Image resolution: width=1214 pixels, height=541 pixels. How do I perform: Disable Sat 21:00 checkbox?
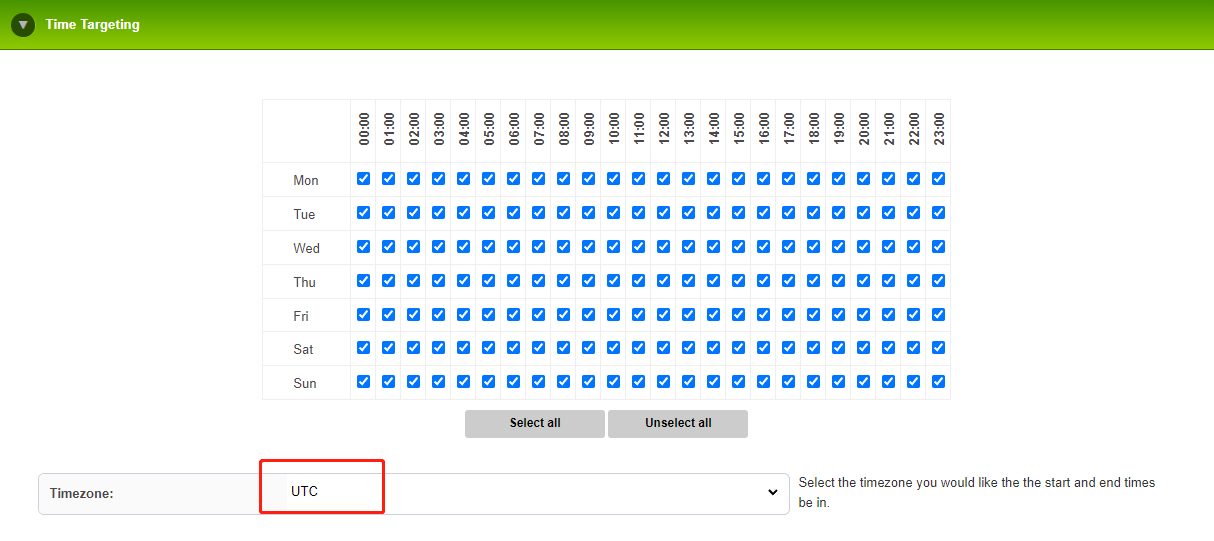click(x=888, y=348)
